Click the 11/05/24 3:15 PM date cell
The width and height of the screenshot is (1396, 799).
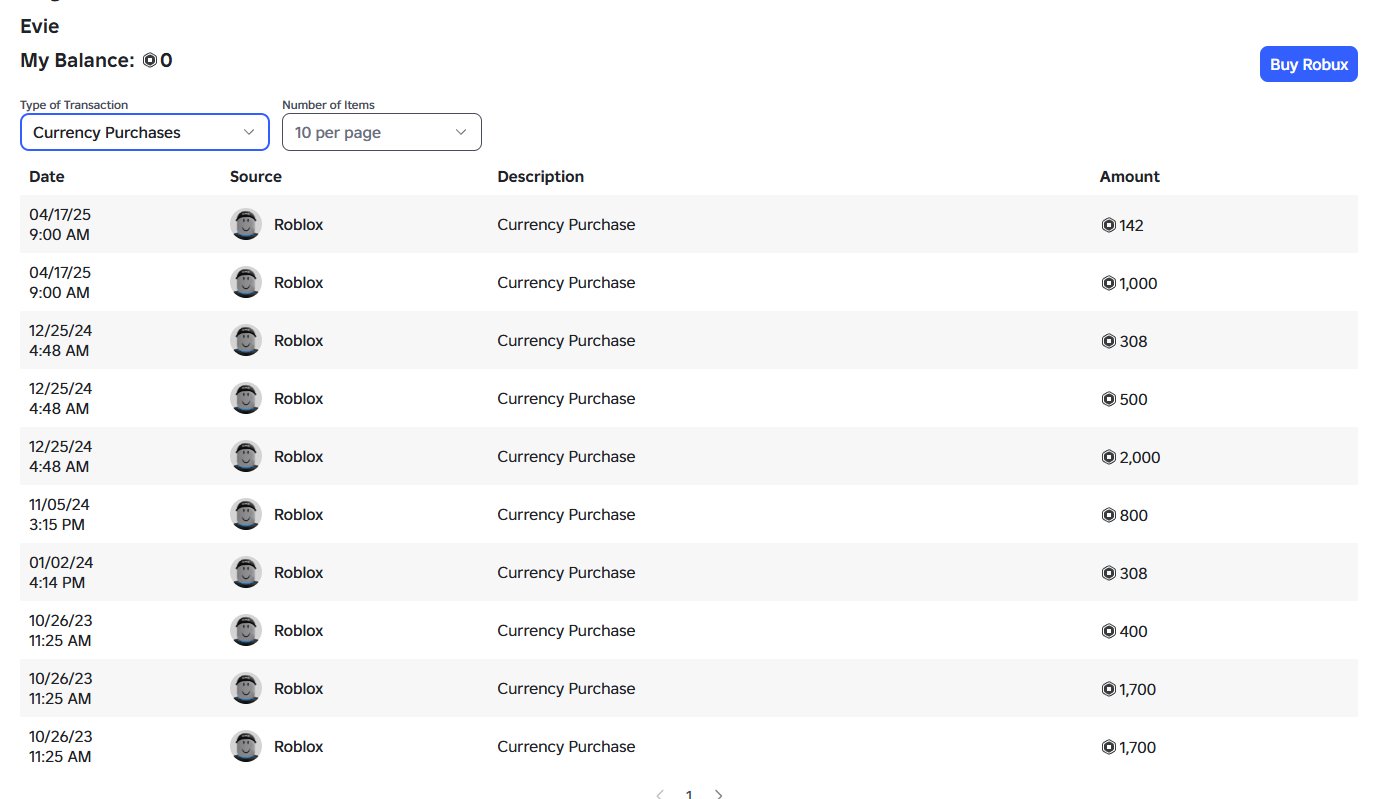click(60, 514)
